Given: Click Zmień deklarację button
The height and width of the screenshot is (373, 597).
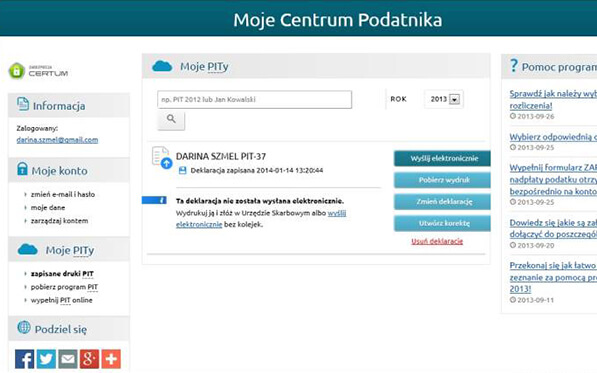Looking at the screenshot, I should pos(442,202).
